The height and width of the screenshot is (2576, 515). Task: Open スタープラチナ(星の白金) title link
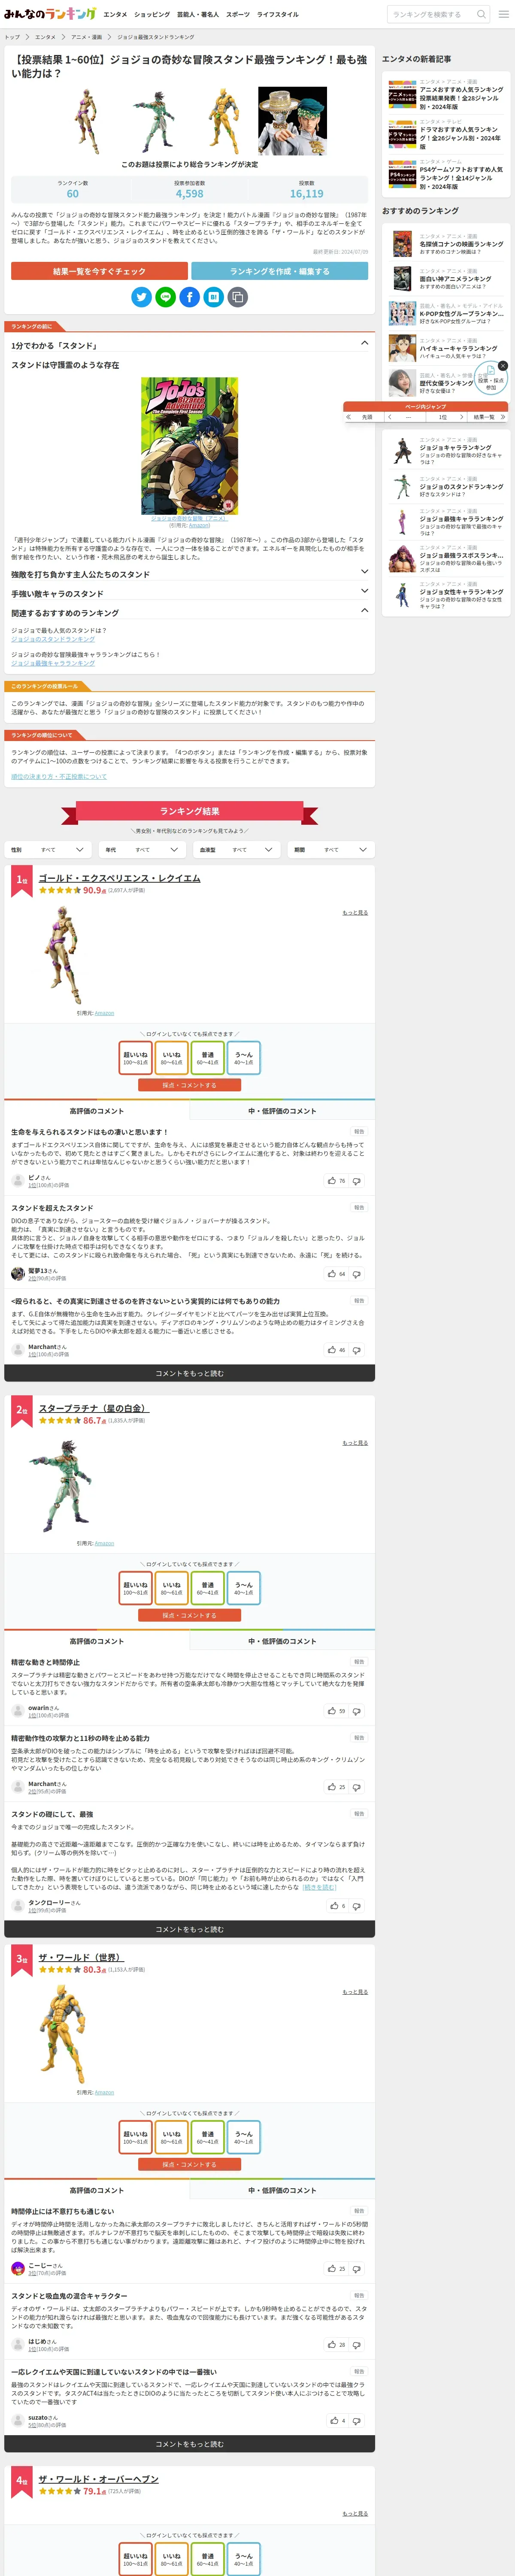click(93, 1408)
